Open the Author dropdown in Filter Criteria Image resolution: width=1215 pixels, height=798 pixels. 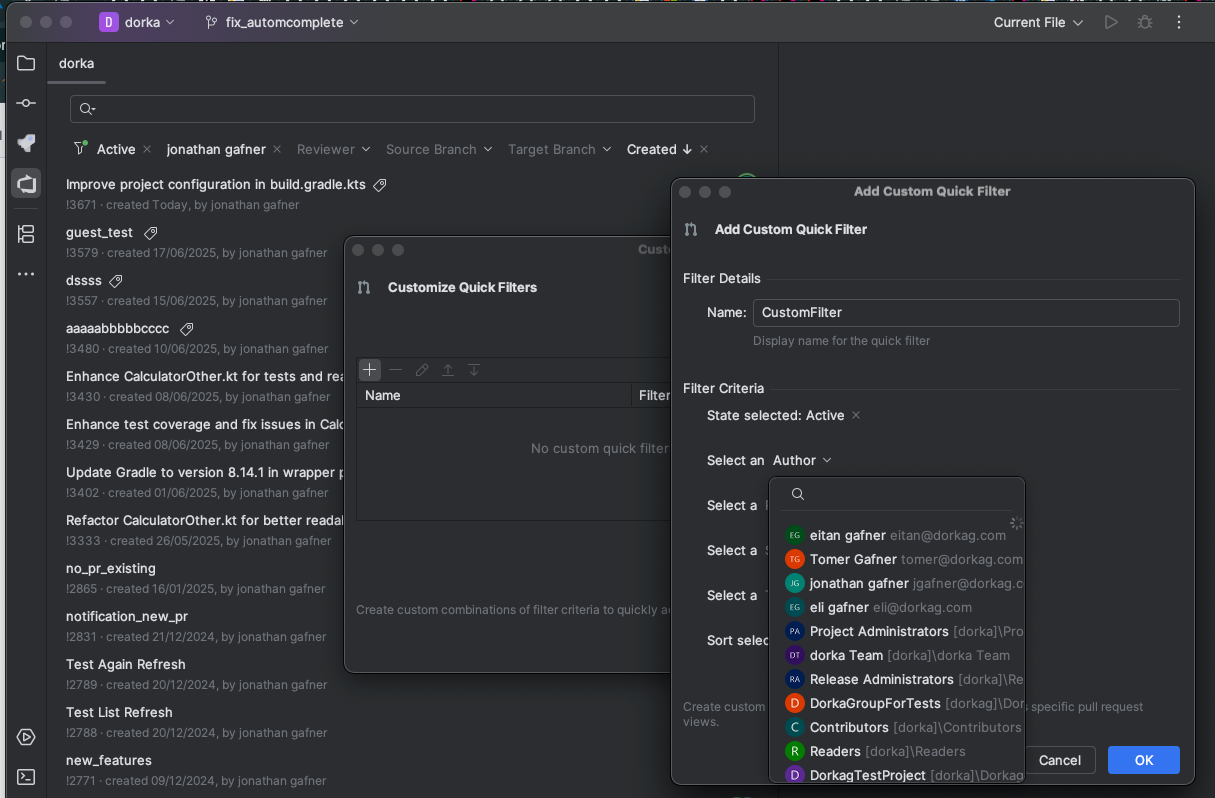click(802, 460)
